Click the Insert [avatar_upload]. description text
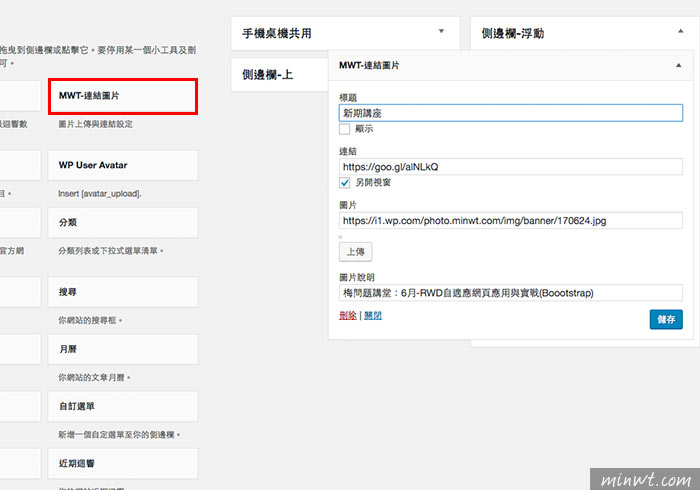The image size is (700, 490). point(100,194)
